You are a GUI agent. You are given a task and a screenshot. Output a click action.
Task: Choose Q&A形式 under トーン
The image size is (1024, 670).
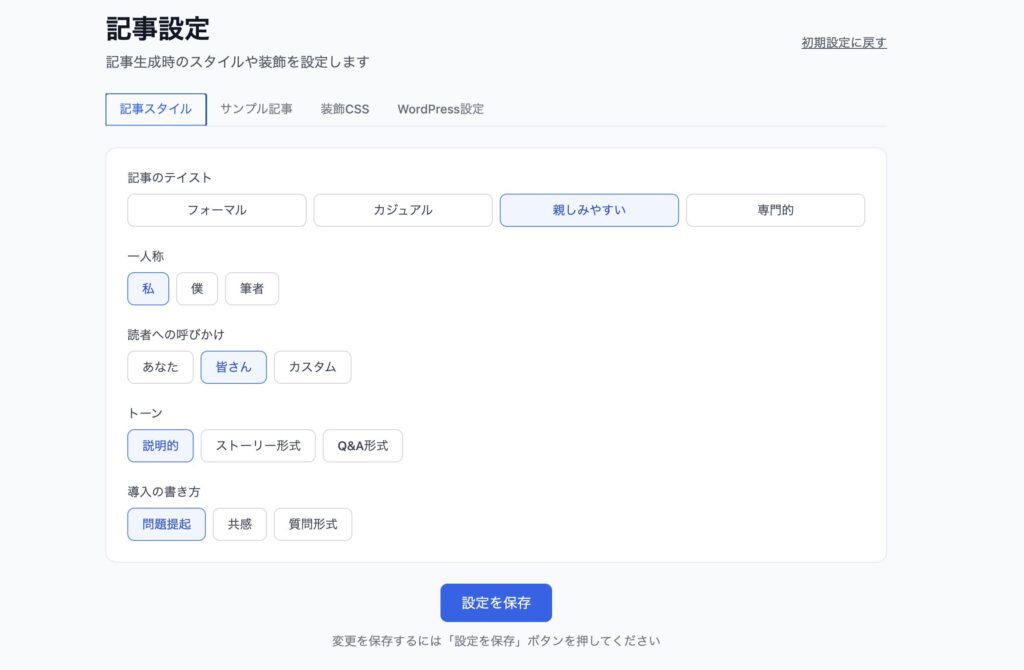(x=363, y=445)
